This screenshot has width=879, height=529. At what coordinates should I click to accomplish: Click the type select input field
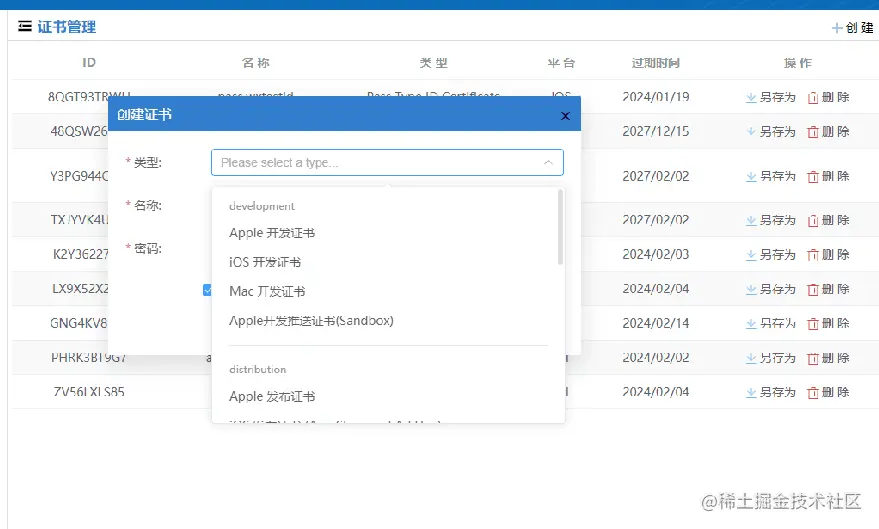(x=387, y=163)
